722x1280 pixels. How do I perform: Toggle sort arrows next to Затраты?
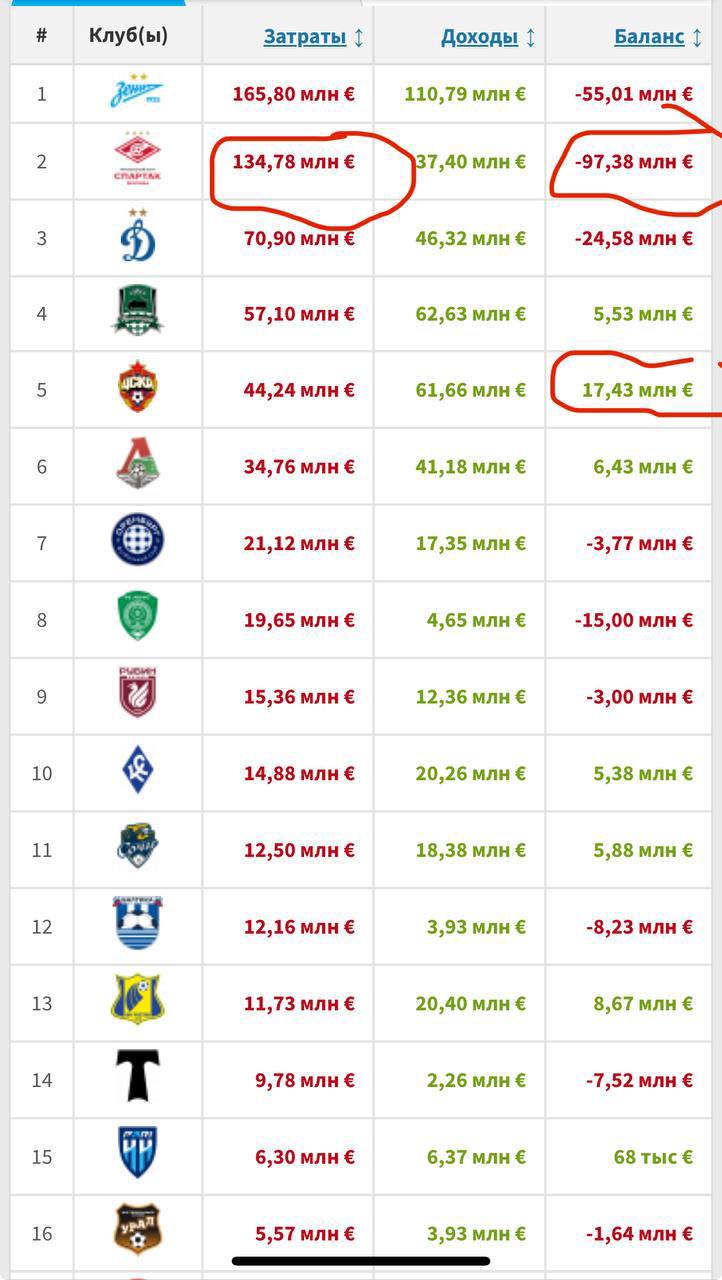tap(359, 37)
